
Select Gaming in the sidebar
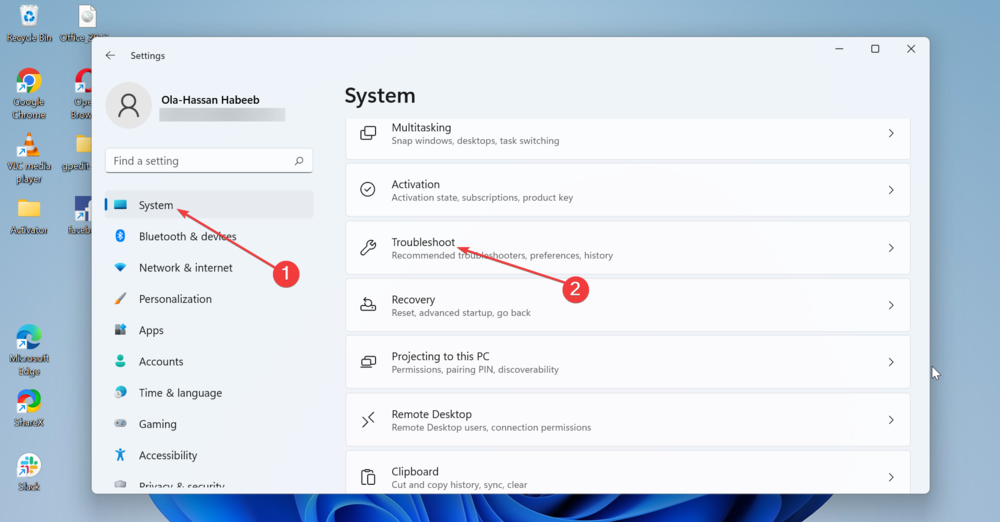click(209, 424)
